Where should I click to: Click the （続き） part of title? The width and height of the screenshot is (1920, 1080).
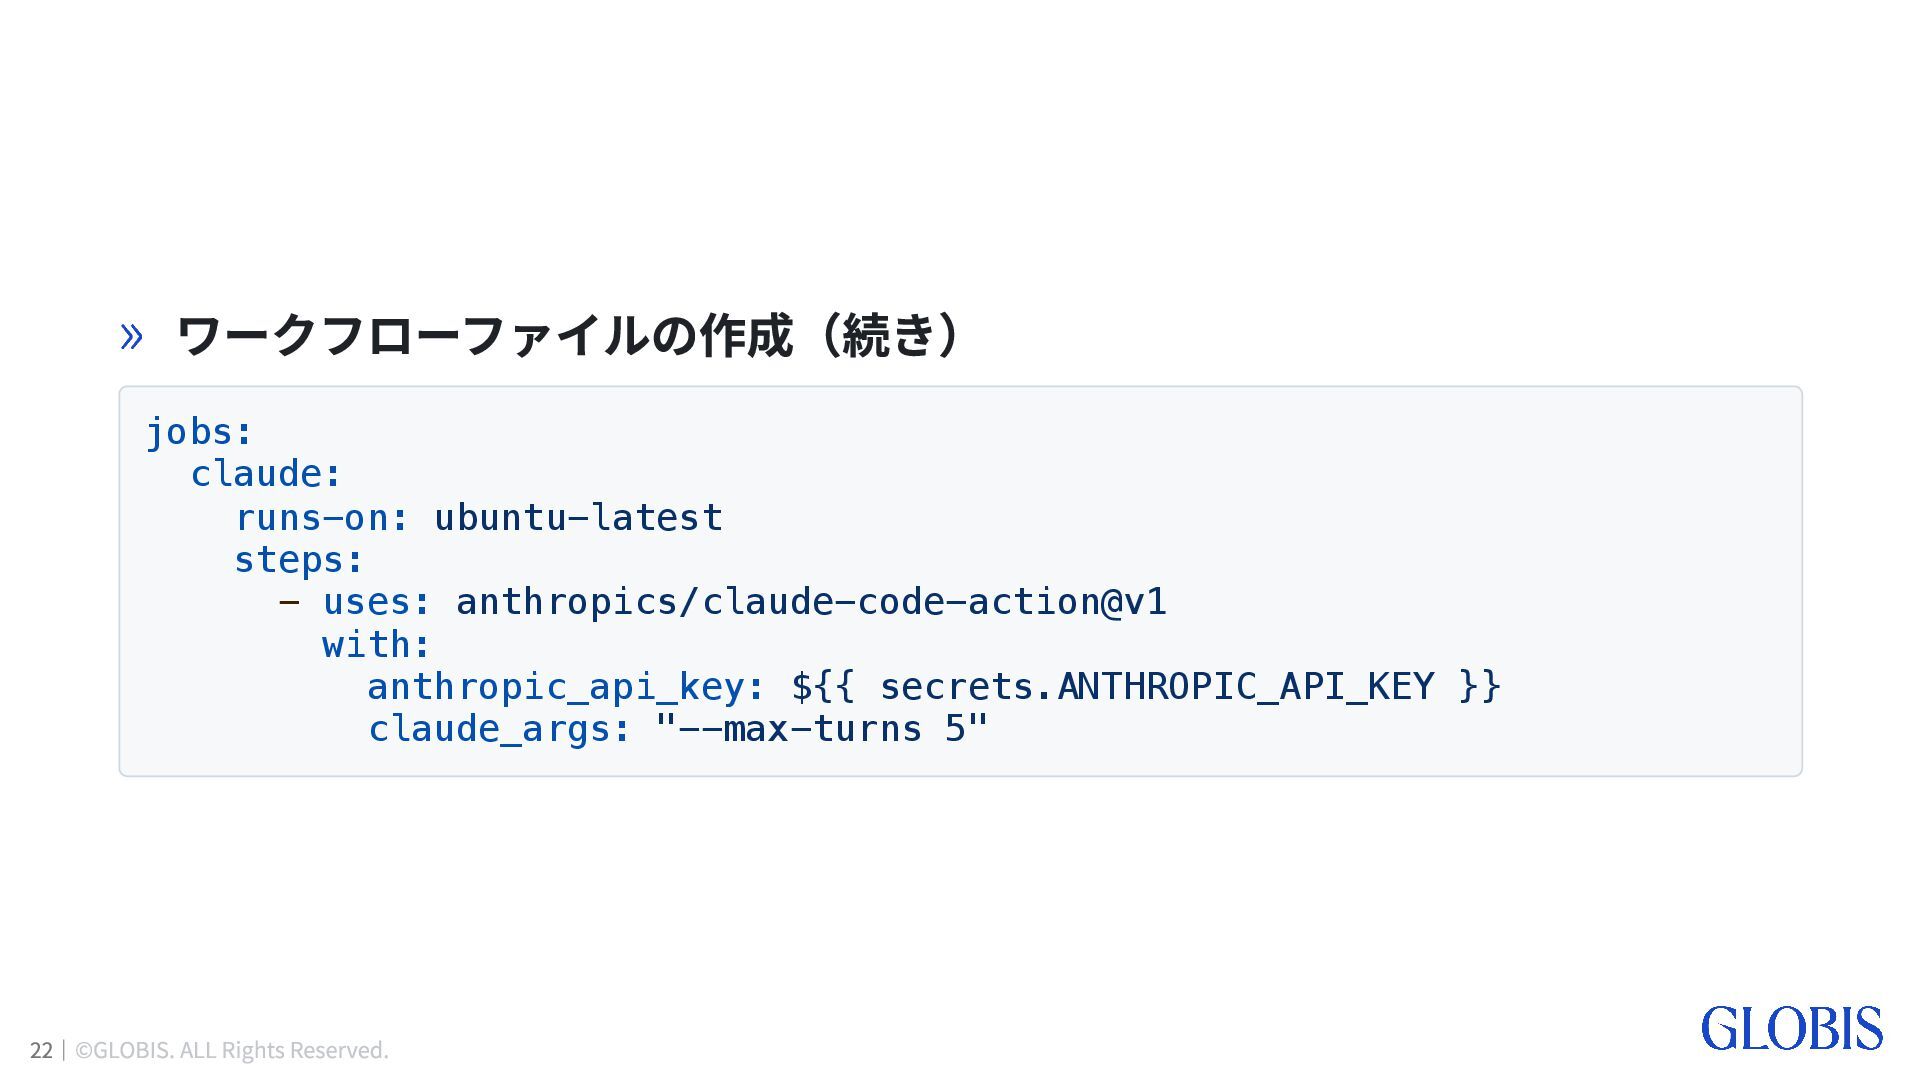pyautogui.click(x=886, y=335)
